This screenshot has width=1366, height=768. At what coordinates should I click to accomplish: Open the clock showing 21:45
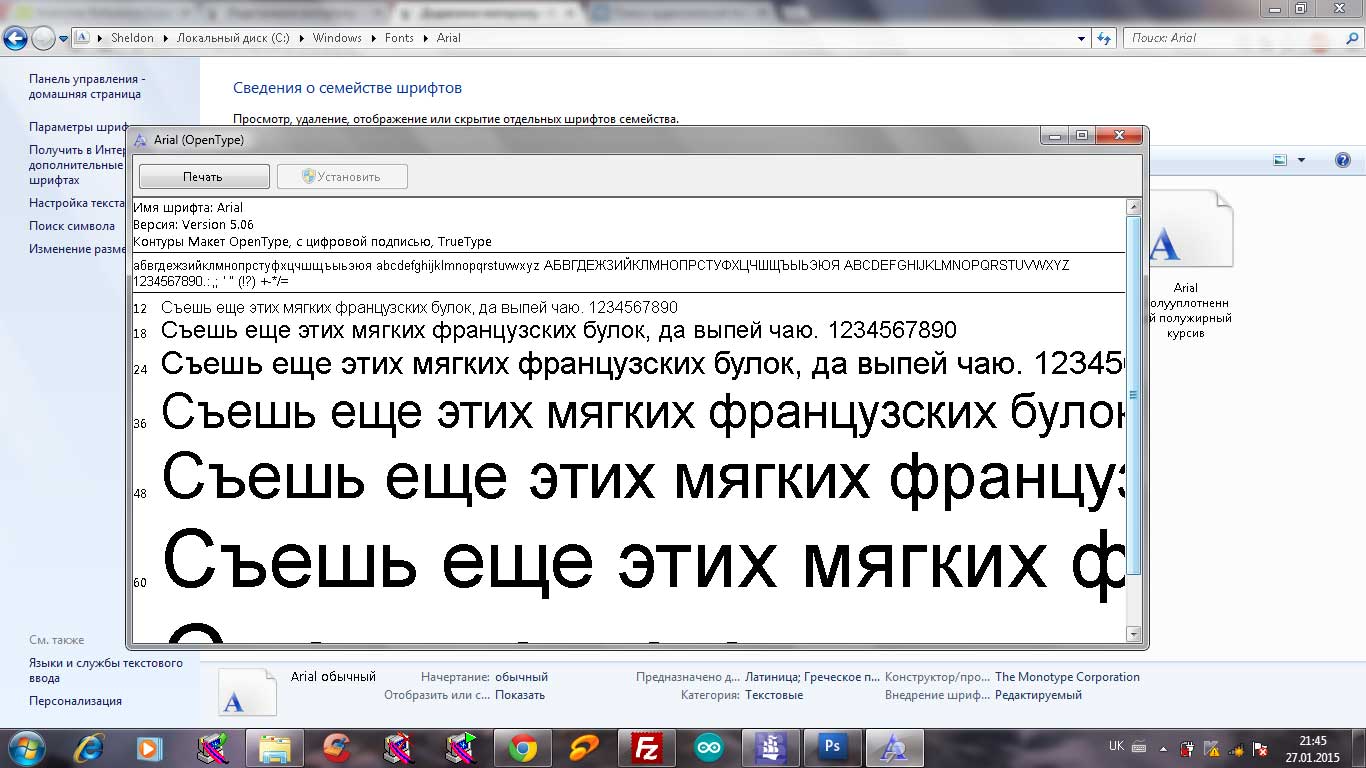coord(1313,748)
